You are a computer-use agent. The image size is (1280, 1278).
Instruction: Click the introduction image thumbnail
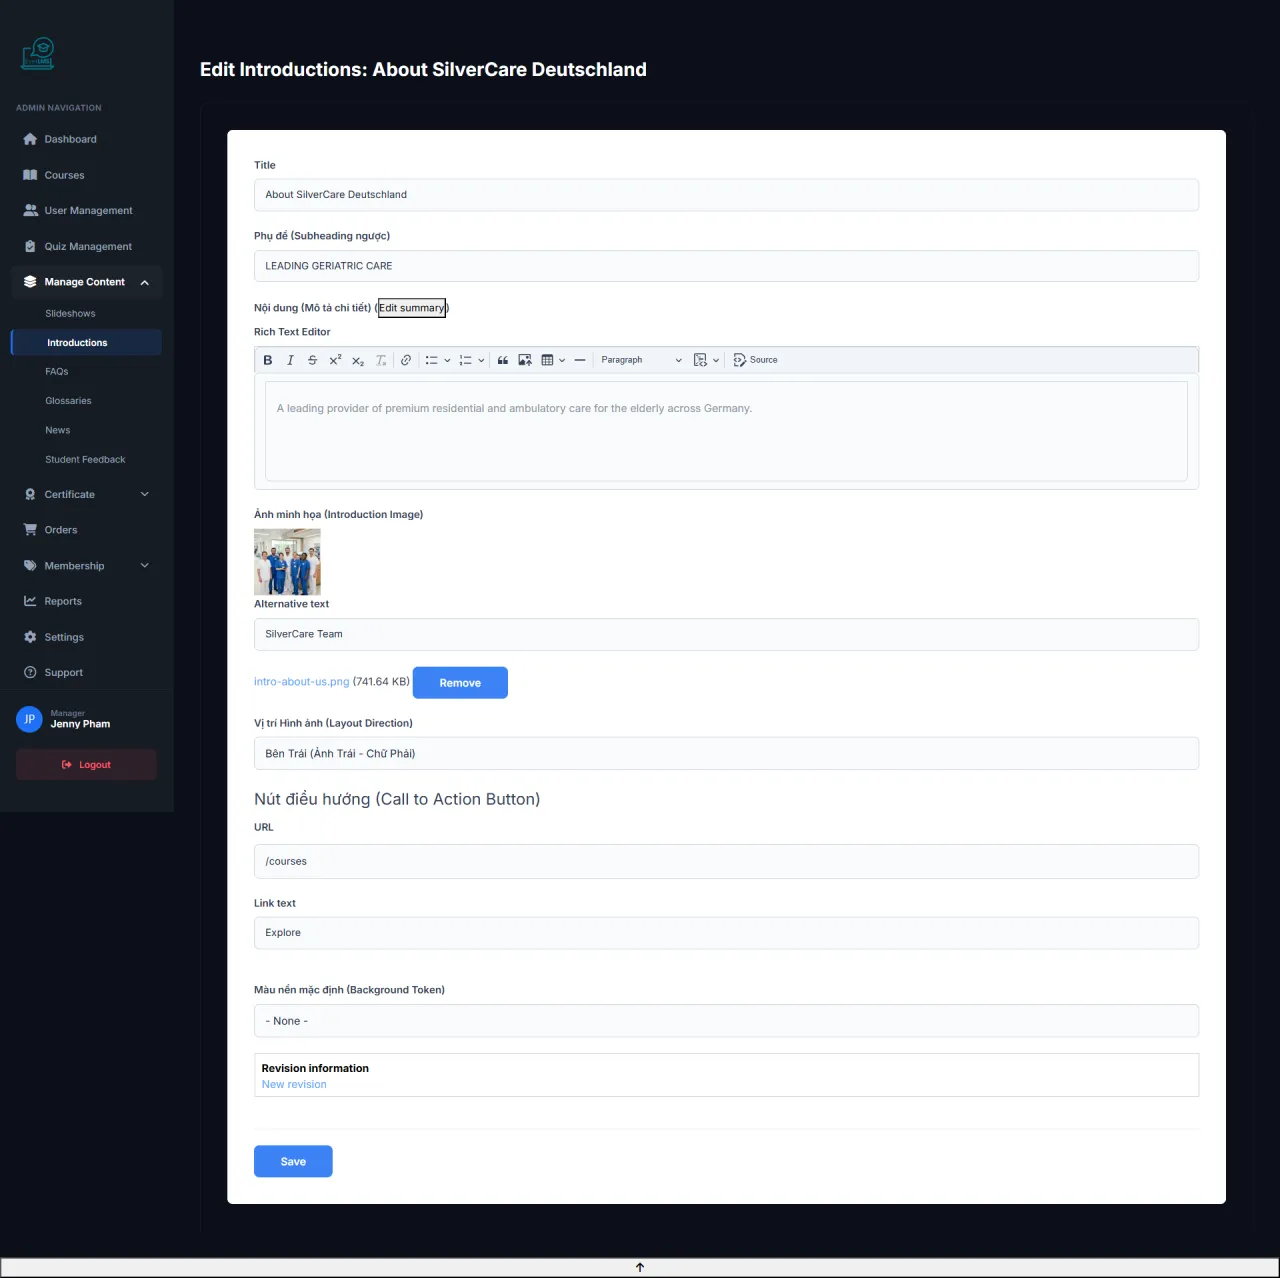pyautogui.click(x=287, y=562)
